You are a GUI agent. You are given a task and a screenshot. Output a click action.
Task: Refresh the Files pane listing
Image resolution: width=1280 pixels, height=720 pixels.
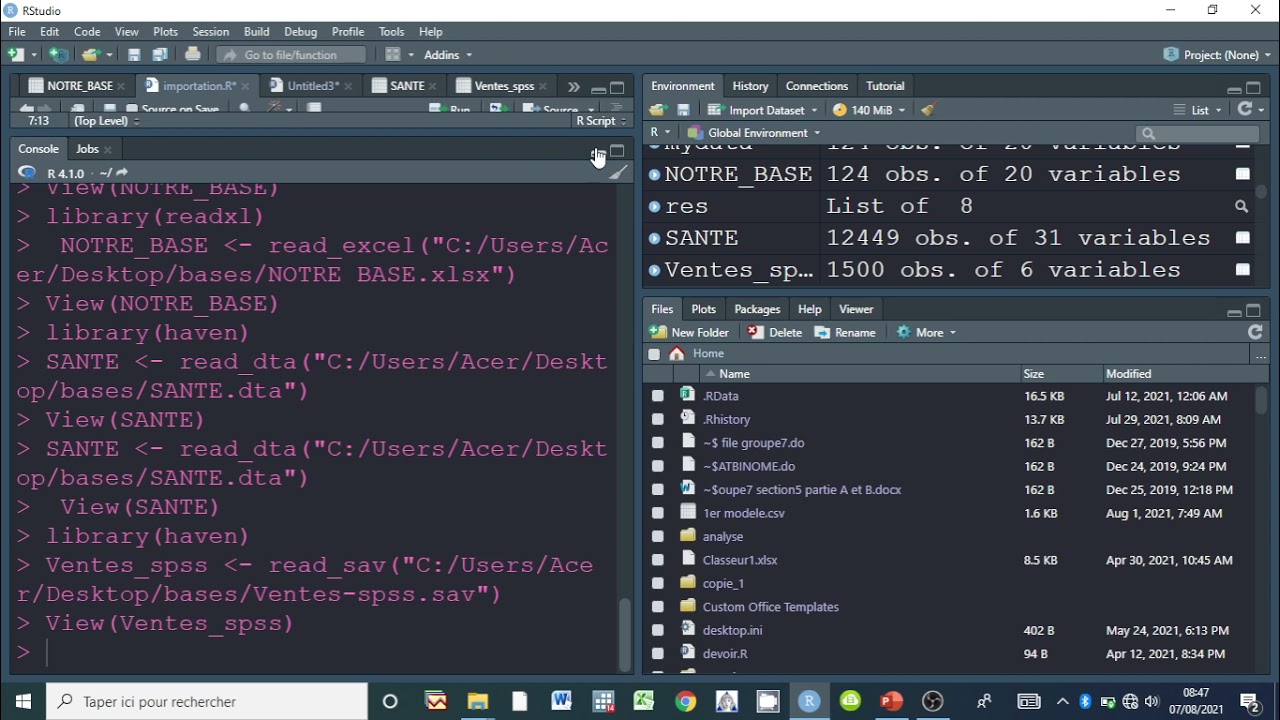(1256, 332)
